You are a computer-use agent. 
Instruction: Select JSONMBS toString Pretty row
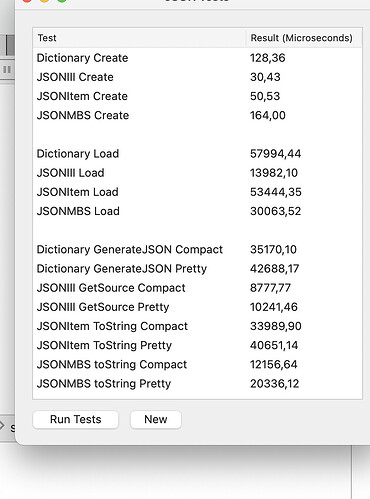pyautogui.click(x=197, y=384)
